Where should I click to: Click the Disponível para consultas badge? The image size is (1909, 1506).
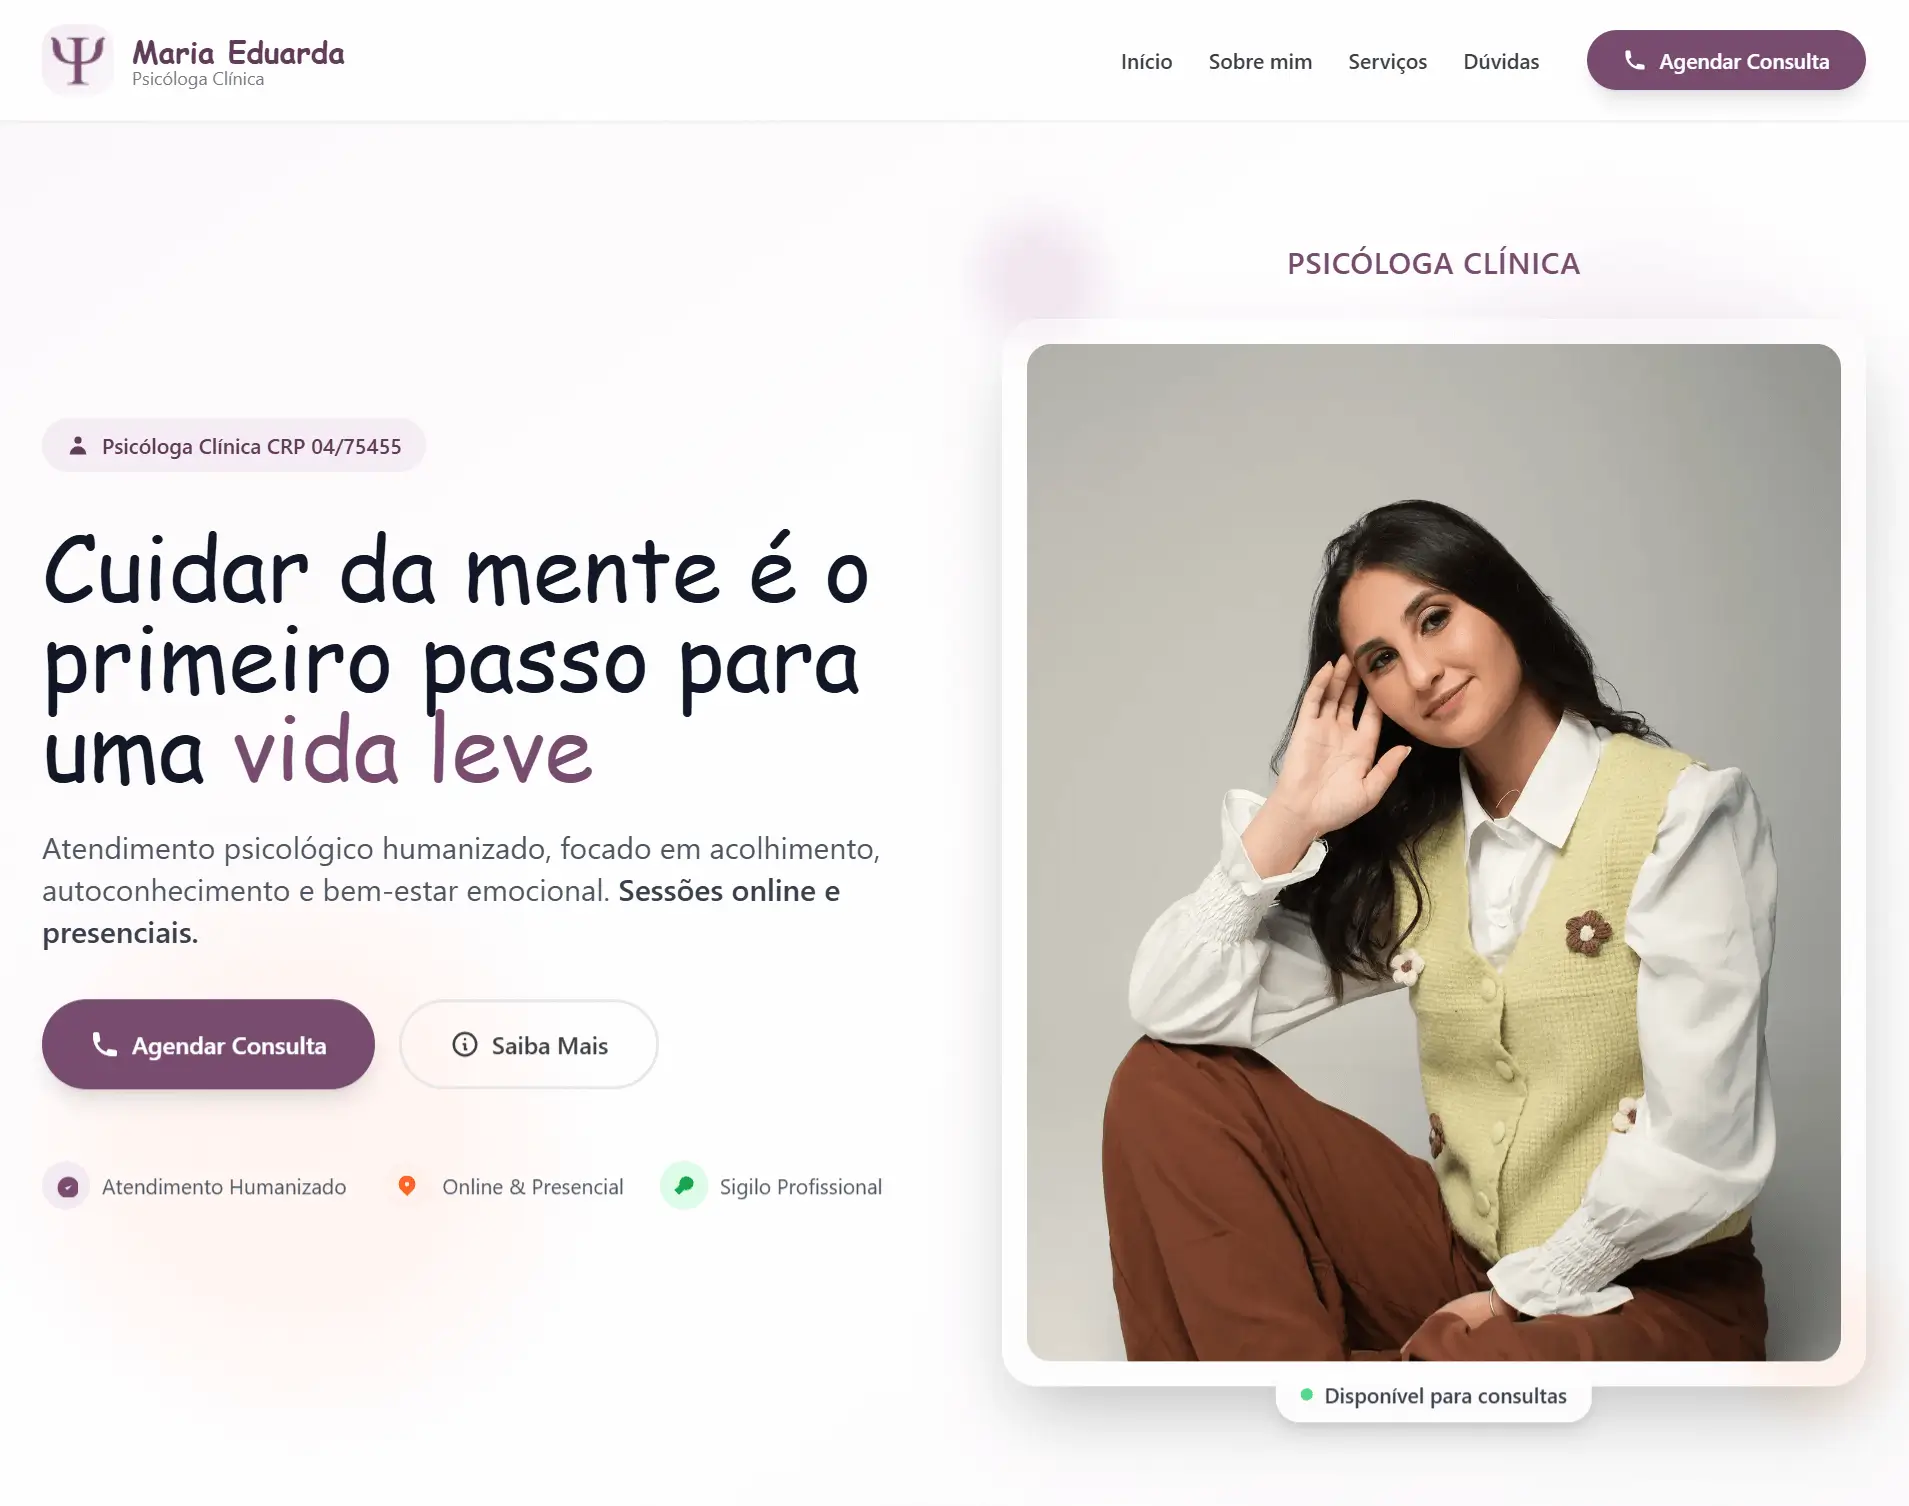point(1433,1396)
